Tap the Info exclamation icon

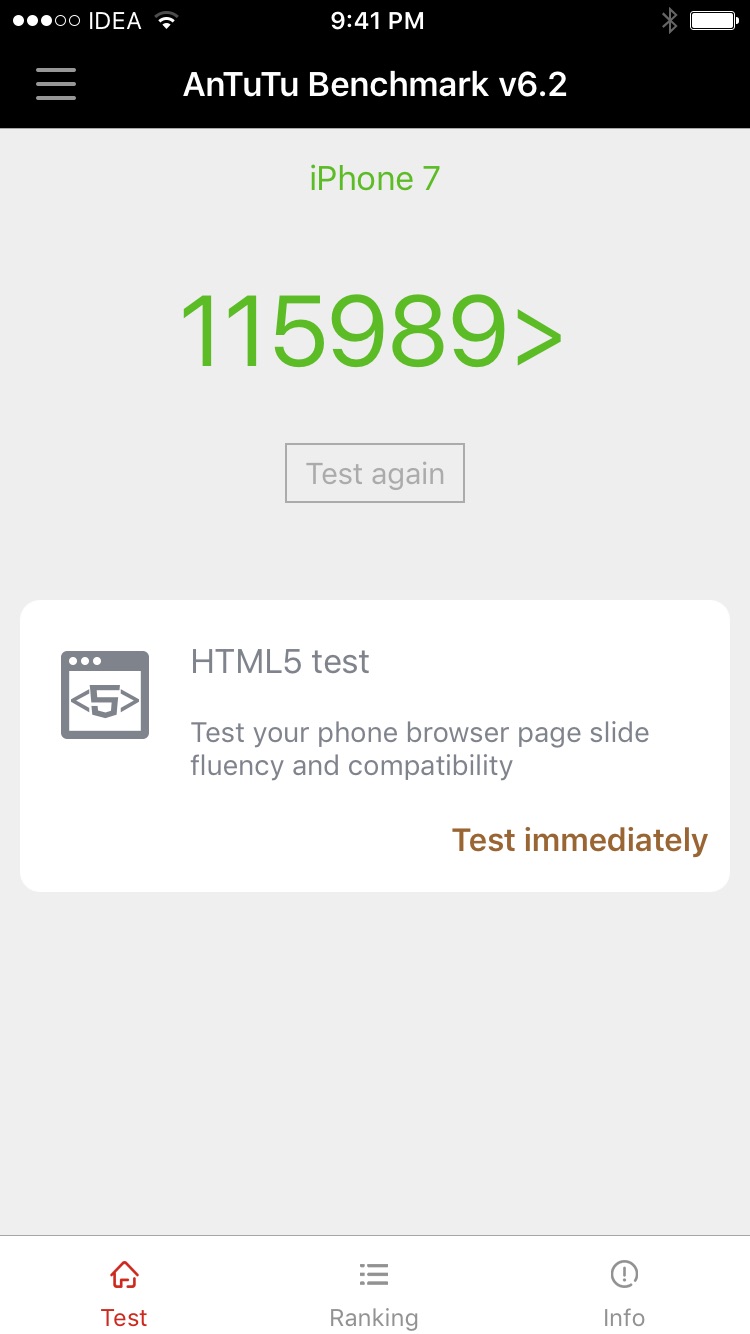click(x=624, y=1274)
